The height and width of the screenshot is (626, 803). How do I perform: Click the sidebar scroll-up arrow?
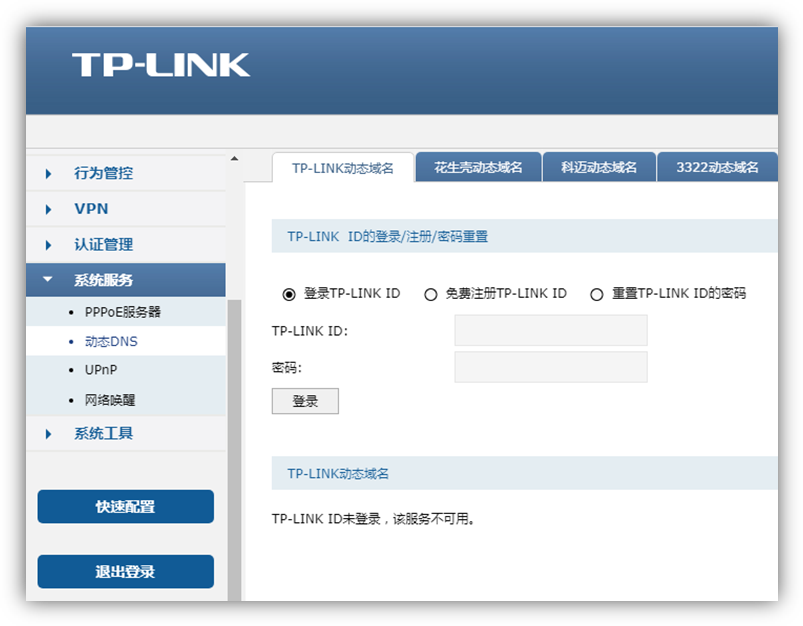(x=235, y=159)
